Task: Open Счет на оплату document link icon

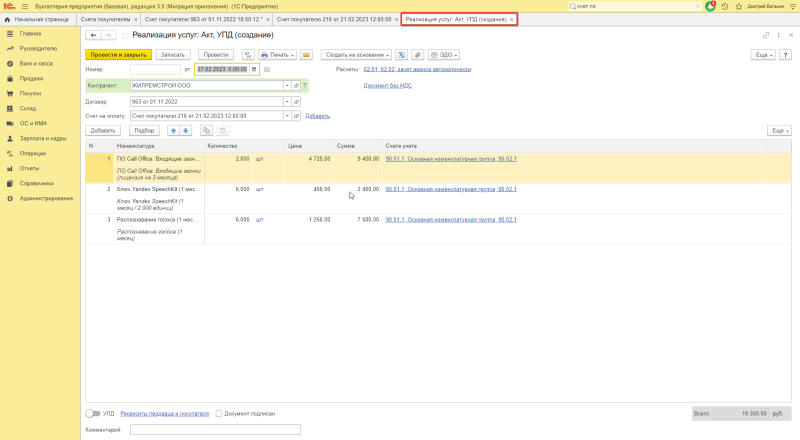Action: pos(296,116)
